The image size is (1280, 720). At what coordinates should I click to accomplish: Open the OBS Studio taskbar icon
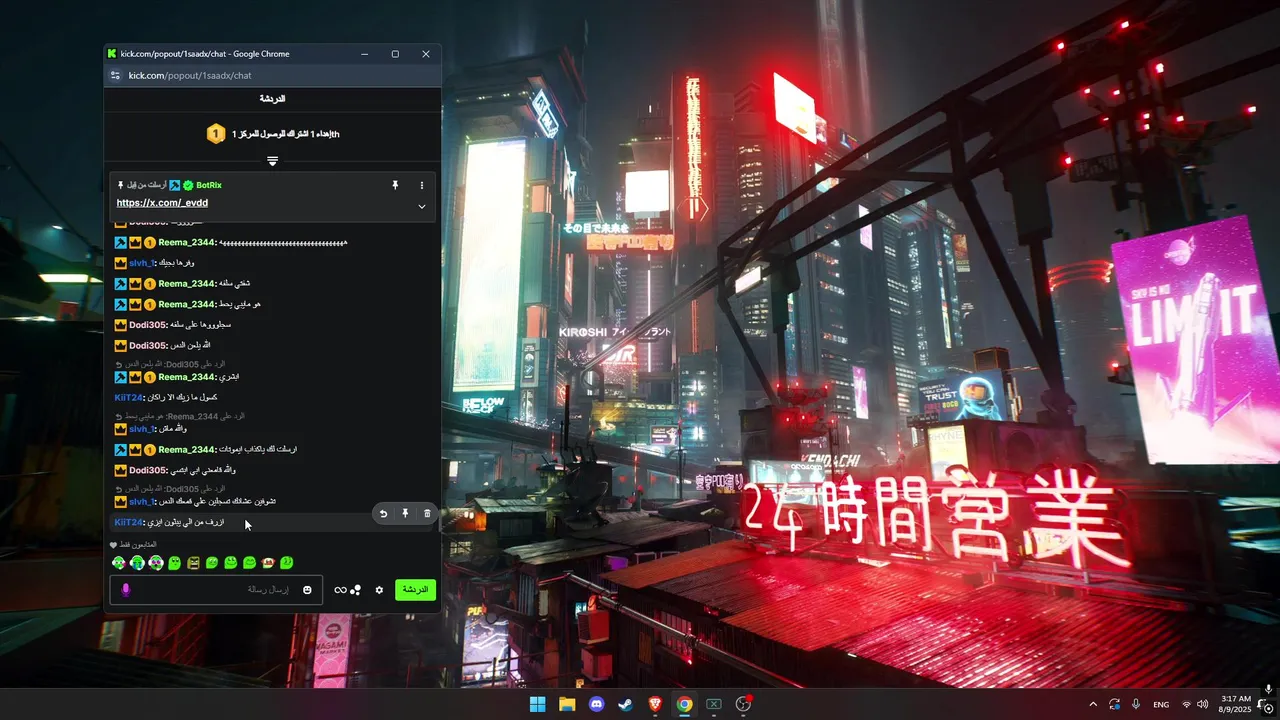coord(743,704)
